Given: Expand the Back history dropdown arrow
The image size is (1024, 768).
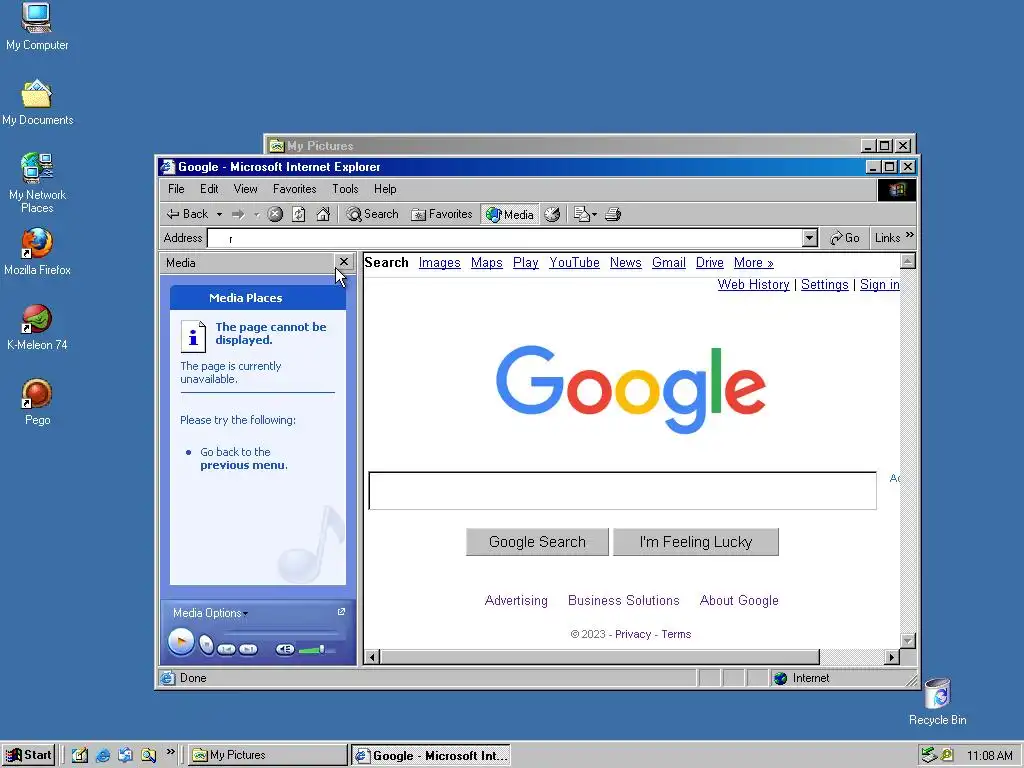Looking at the screenshot, I should pos(219,214).
